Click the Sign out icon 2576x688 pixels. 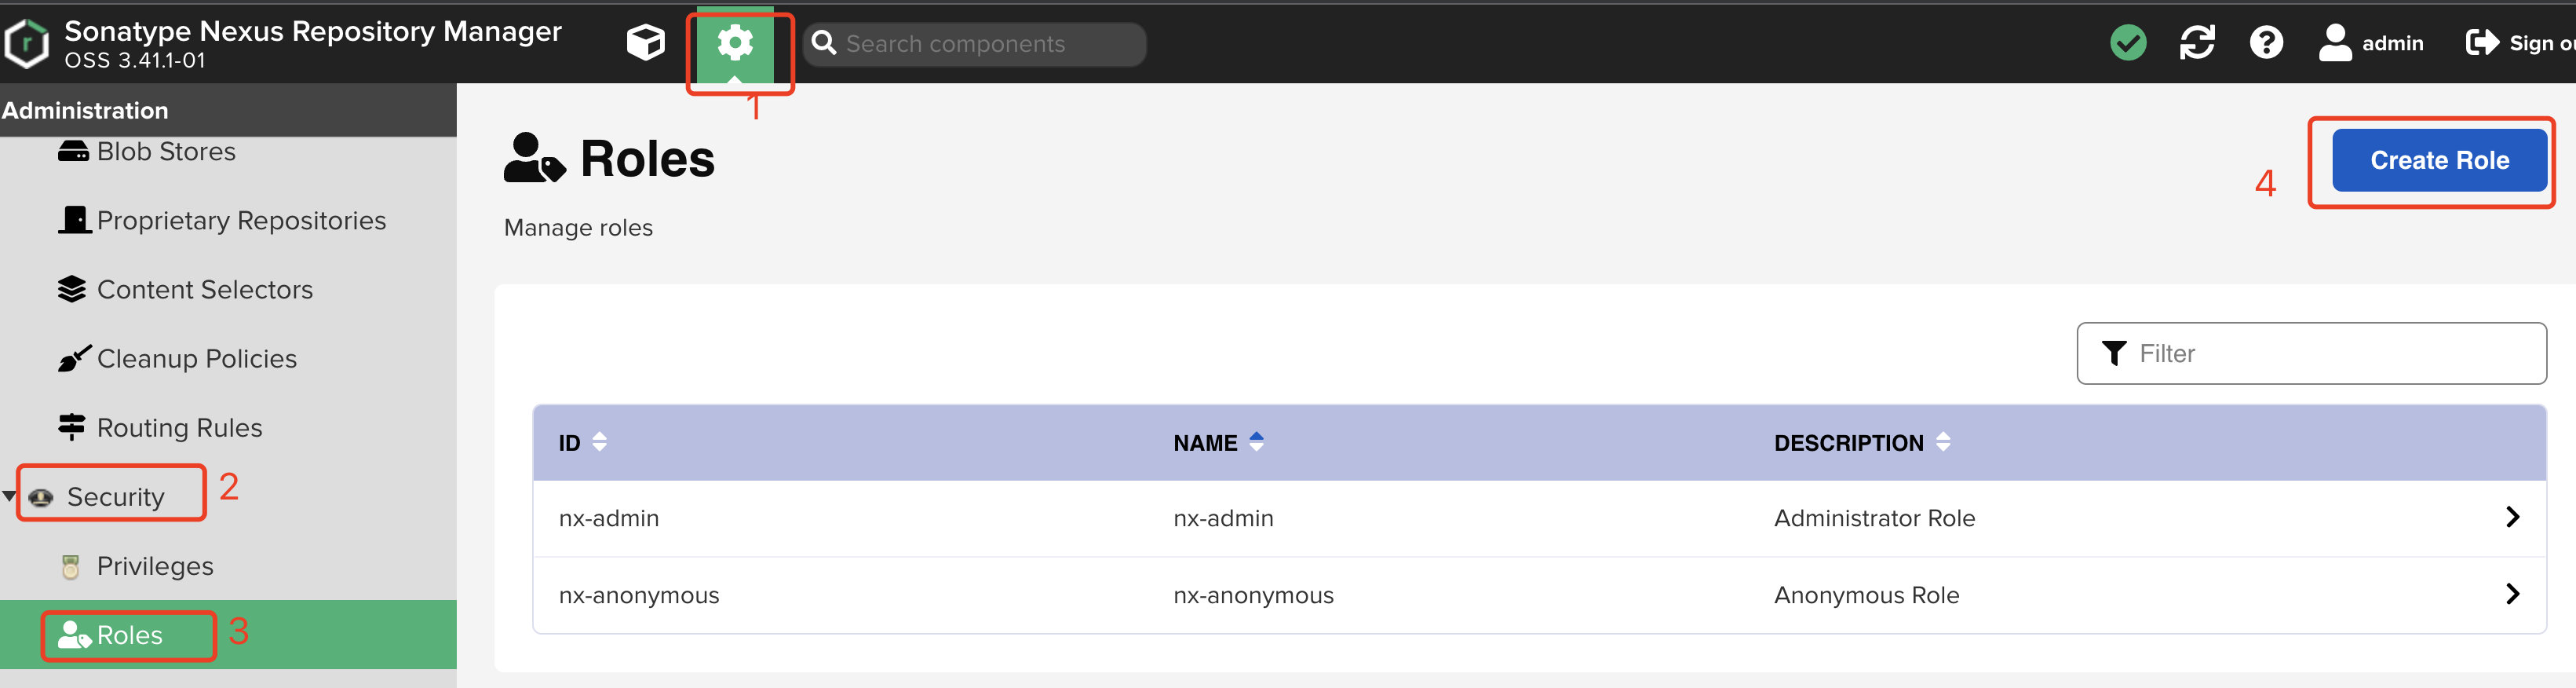[2482, 43]
